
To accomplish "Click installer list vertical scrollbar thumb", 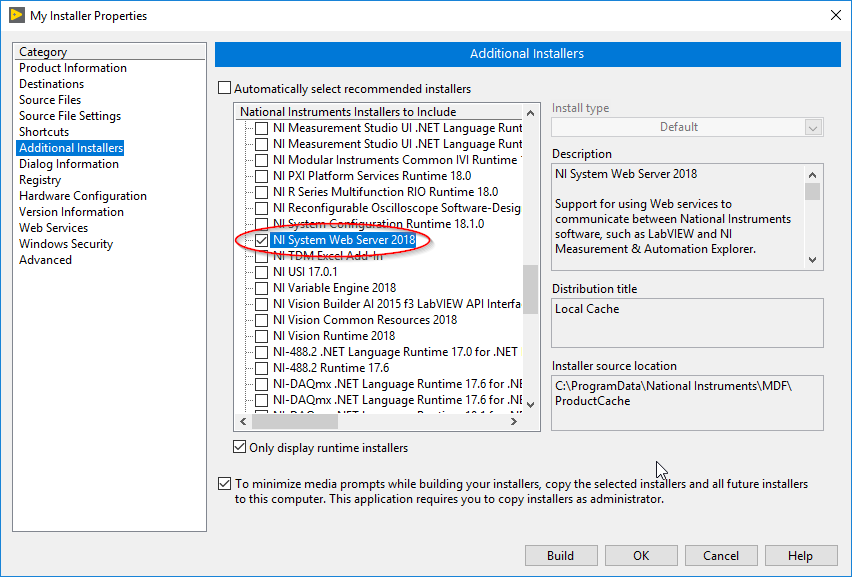I will point(531,289).
